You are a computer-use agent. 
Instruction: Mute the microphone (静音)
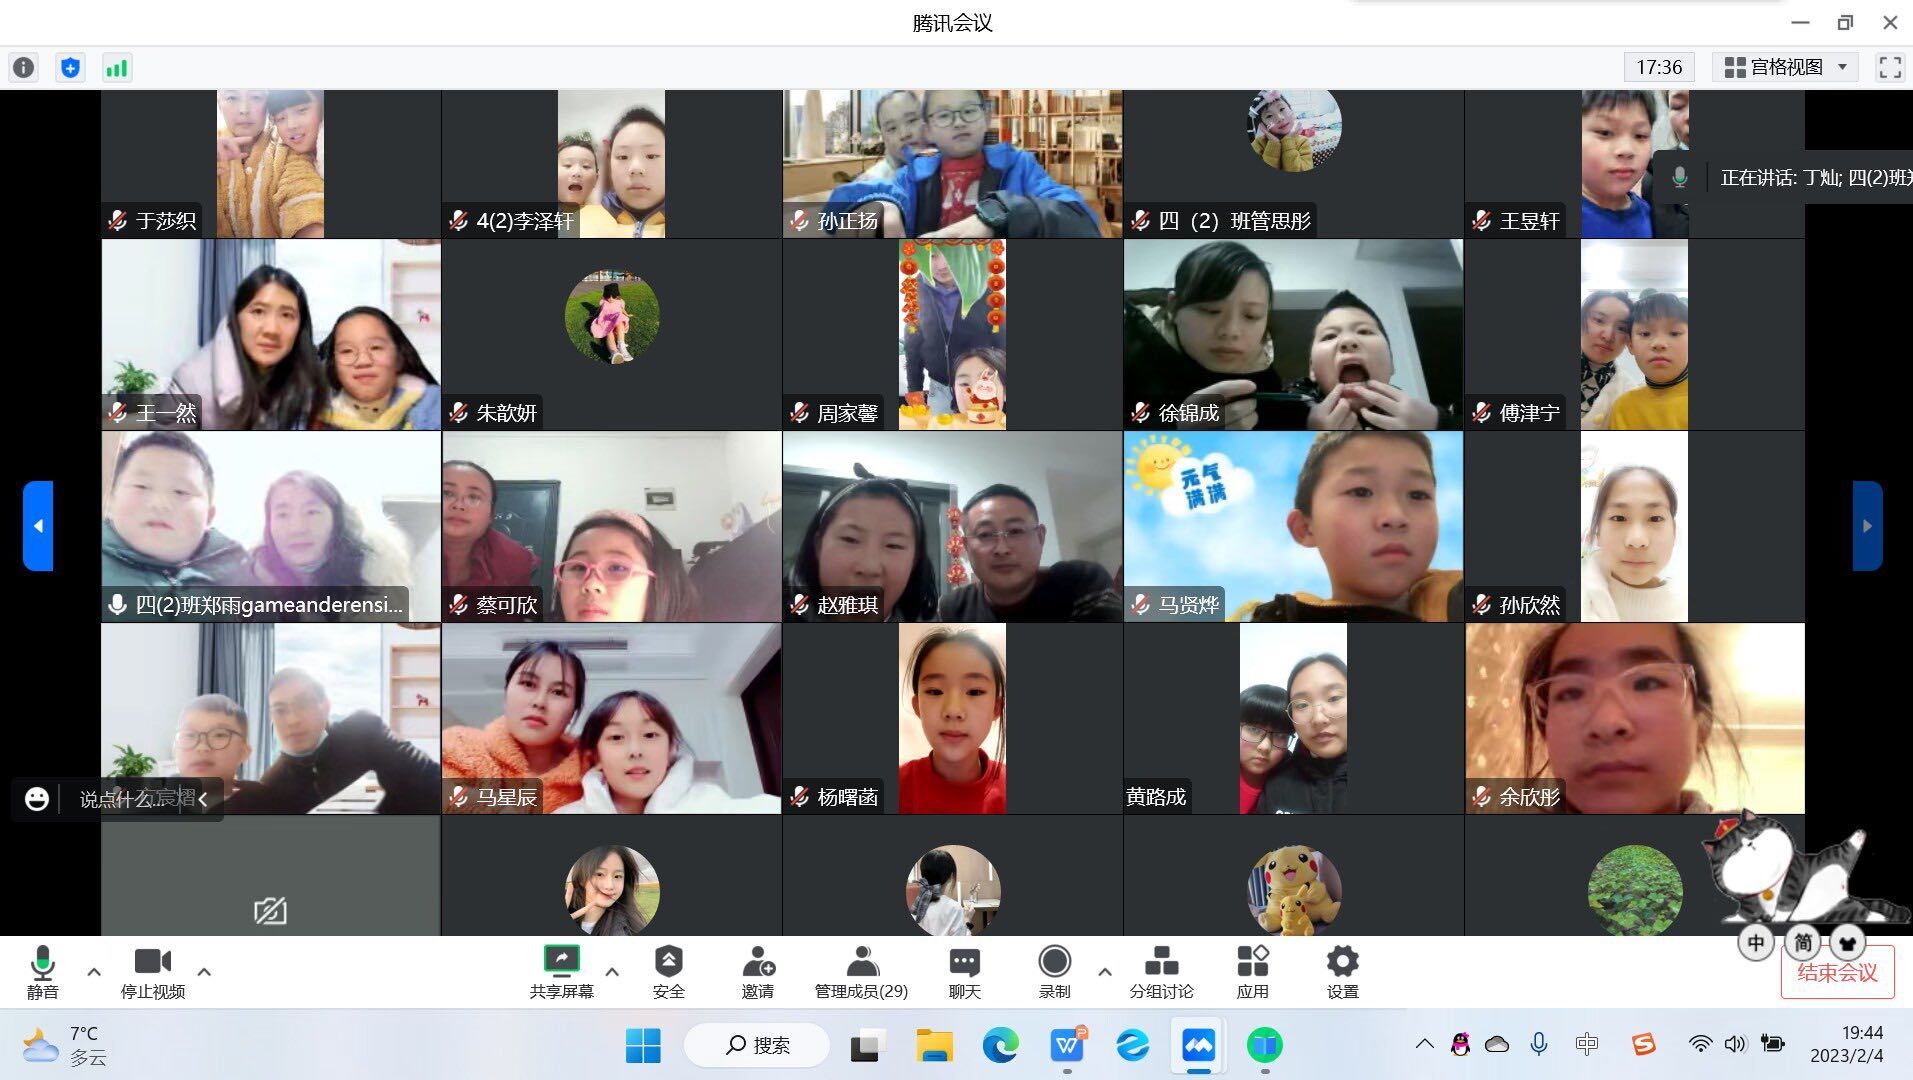pyautogui.click(x=42, y=972)
